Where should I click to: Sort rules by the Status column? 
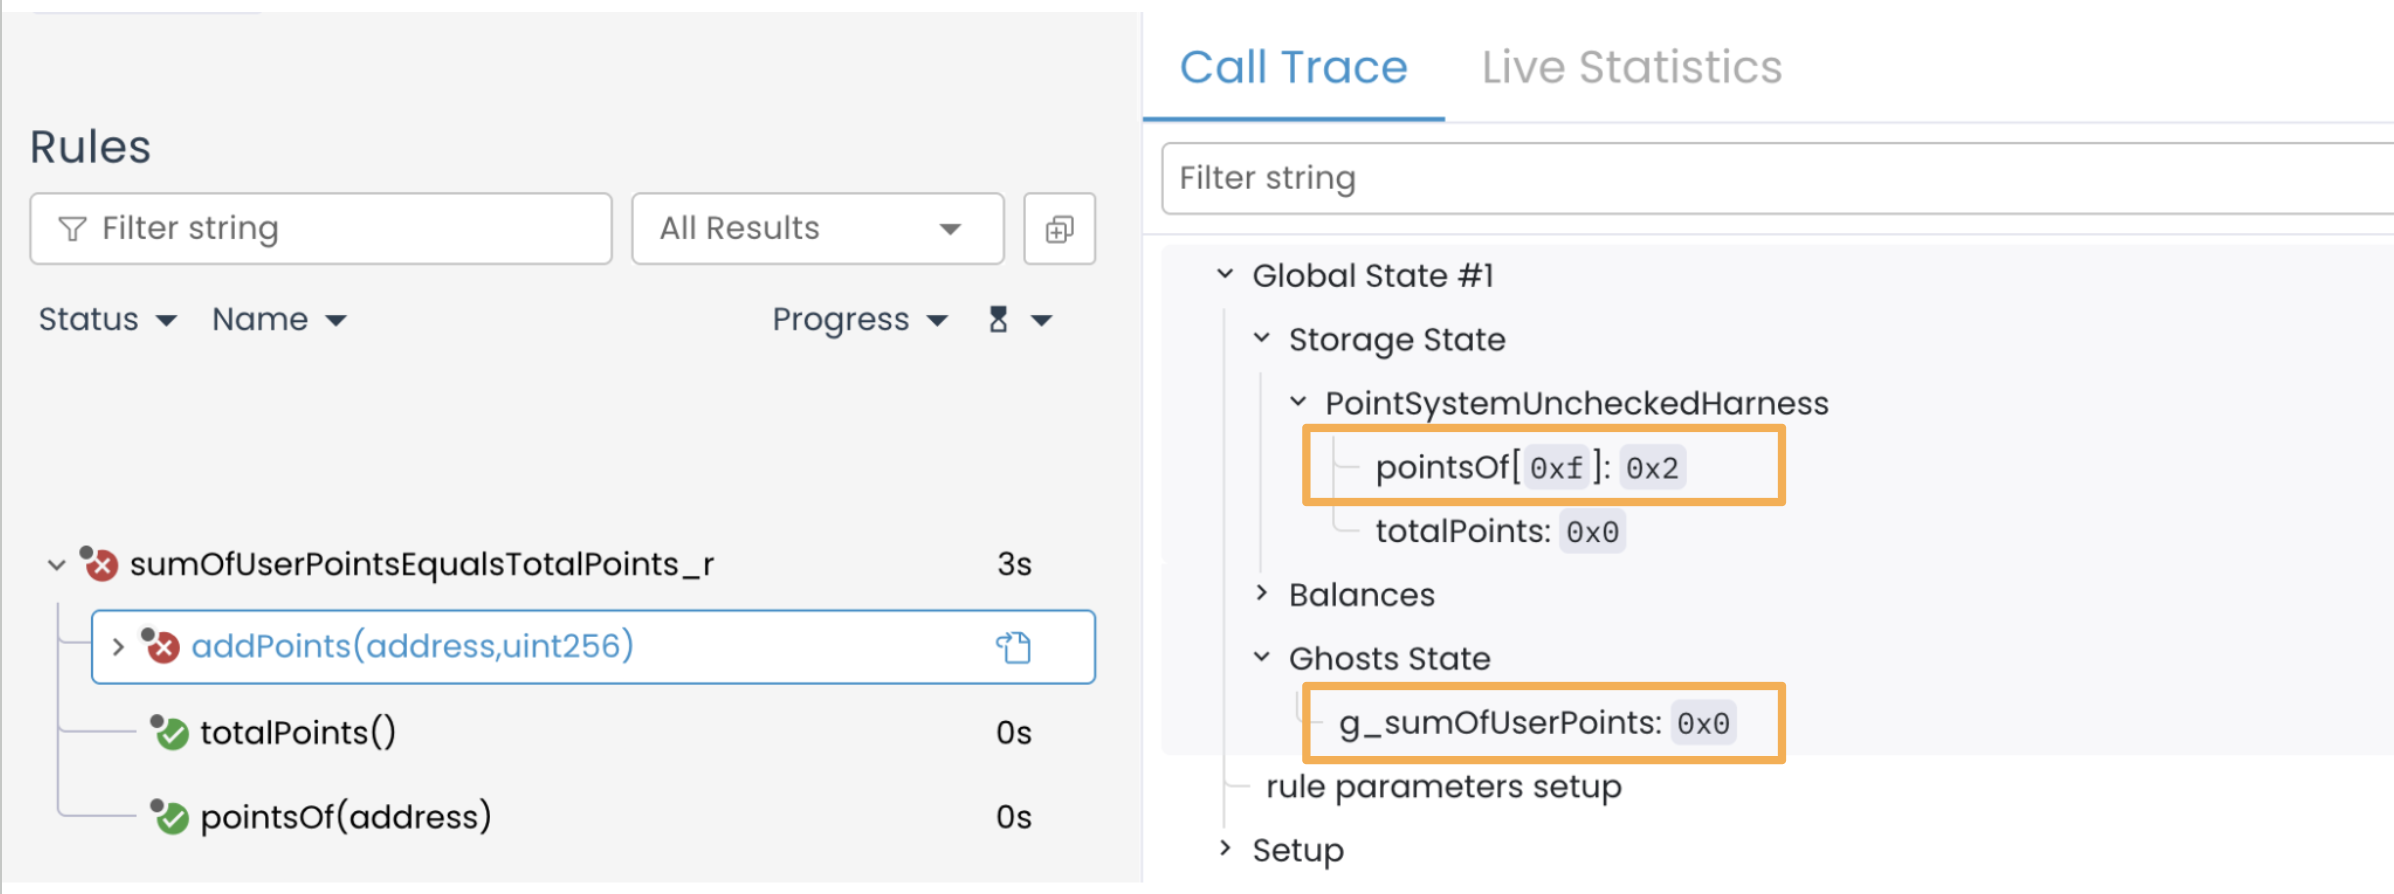pyautogui.click(x=106, y=320)
